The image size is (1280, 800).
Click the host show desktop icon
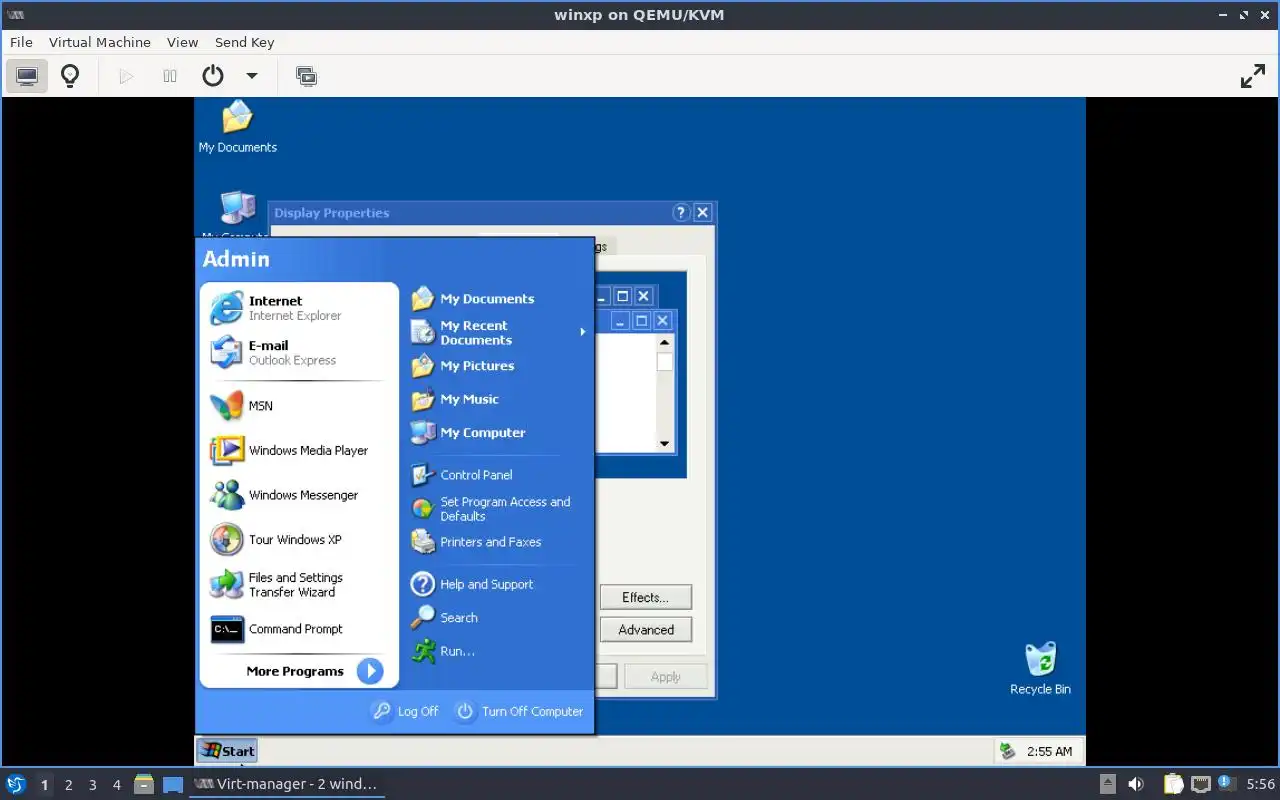coord(173,784)
